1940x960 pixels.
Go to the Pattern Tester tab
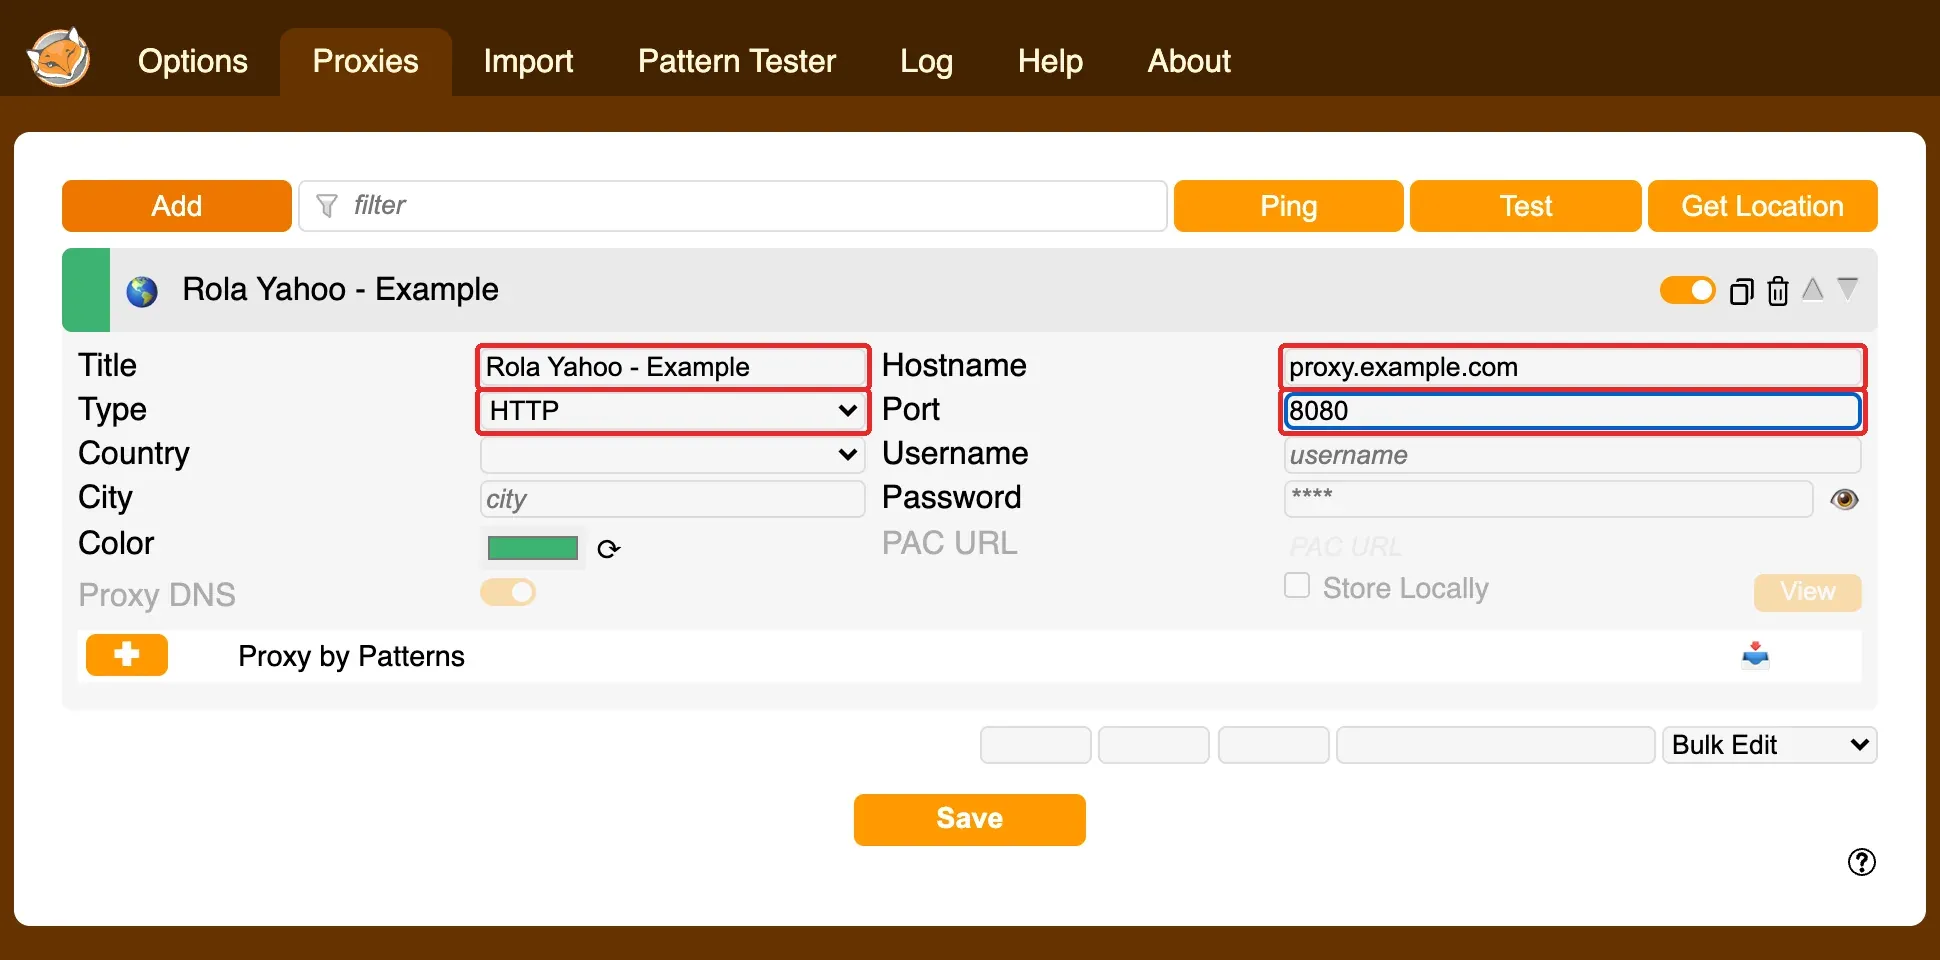point(737,61)
